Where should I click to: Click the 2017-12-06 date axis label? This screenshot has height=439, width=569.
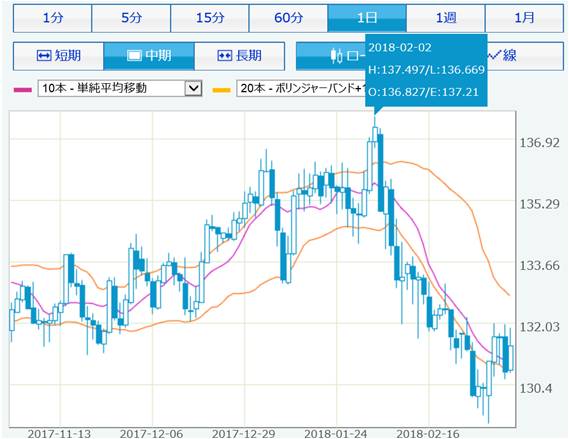click(151, 434)
